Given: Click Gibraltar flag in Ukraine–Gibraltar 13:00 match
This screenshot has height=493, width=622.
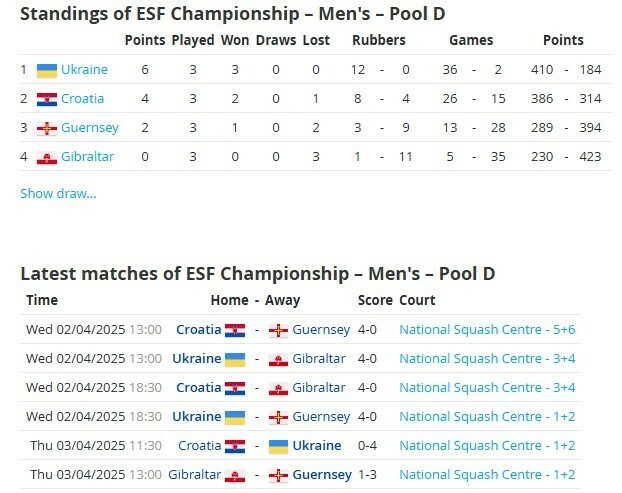Looking at the screenshot, I should tap(278, 359).
